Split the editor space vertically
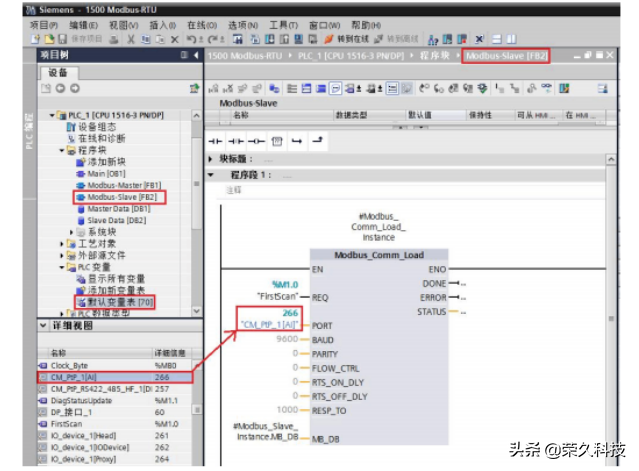 click(511, 39)
